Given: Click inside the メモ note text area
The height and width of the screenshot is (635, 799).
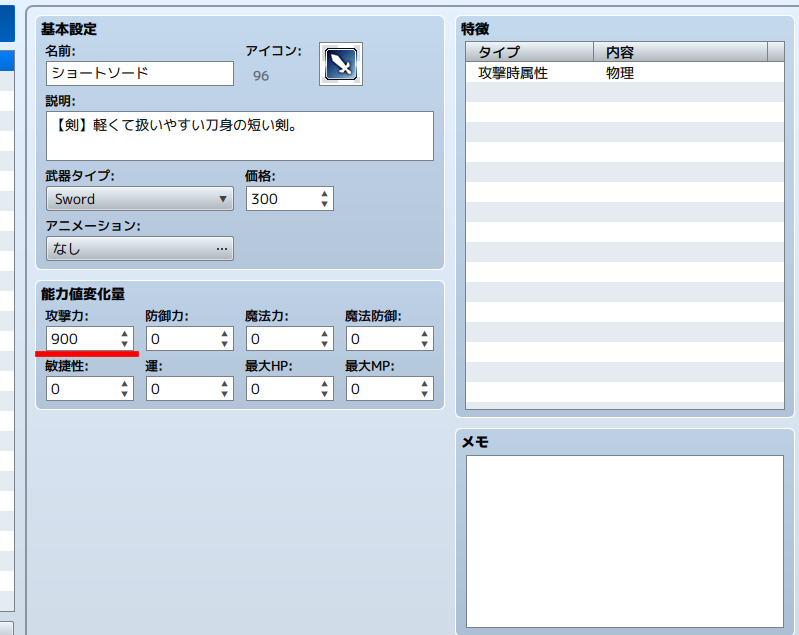Looking at the screenshot, I should pyautogui.click(x=624, y=540).
